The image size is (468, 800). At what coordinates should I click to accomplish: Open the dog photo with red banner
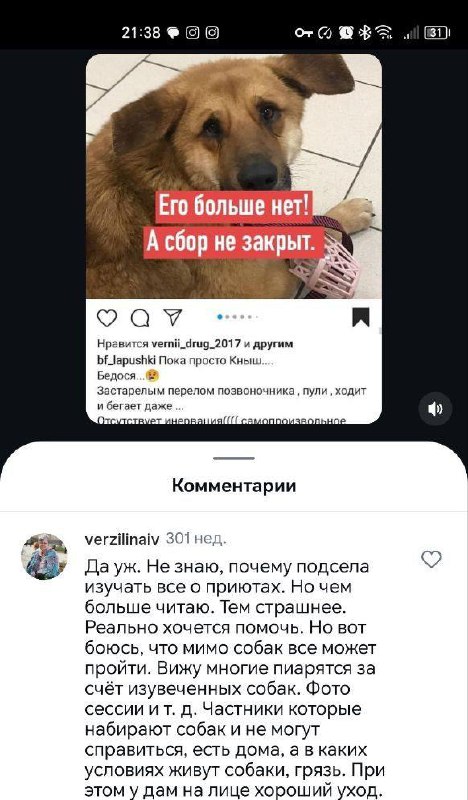click(234, 176)
